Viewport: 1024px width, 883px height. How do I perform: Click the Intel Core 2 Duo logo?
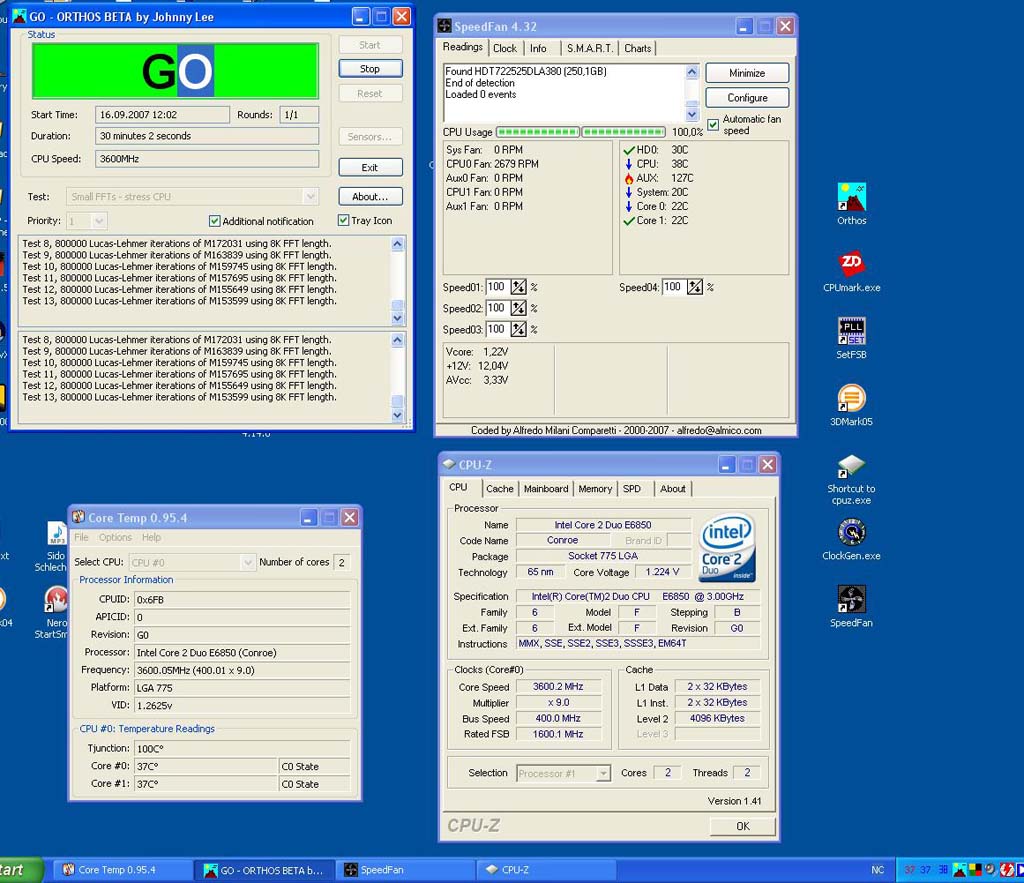click(727, 548)
